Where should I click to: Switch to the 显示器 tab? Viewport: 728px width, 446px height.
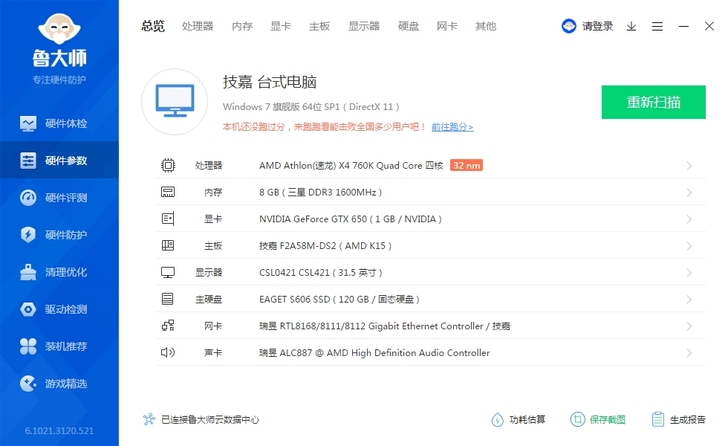click(364, 26)
